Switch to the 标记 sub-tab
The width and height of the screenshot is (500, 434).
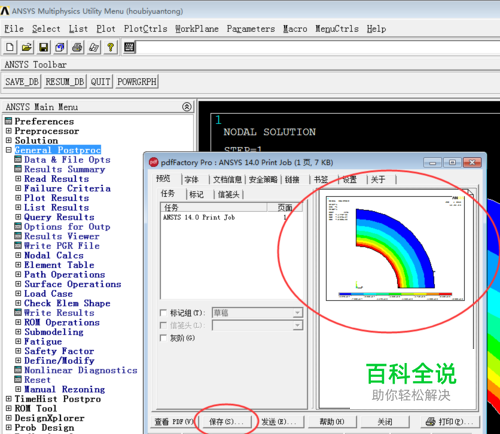tap(196, 194)
